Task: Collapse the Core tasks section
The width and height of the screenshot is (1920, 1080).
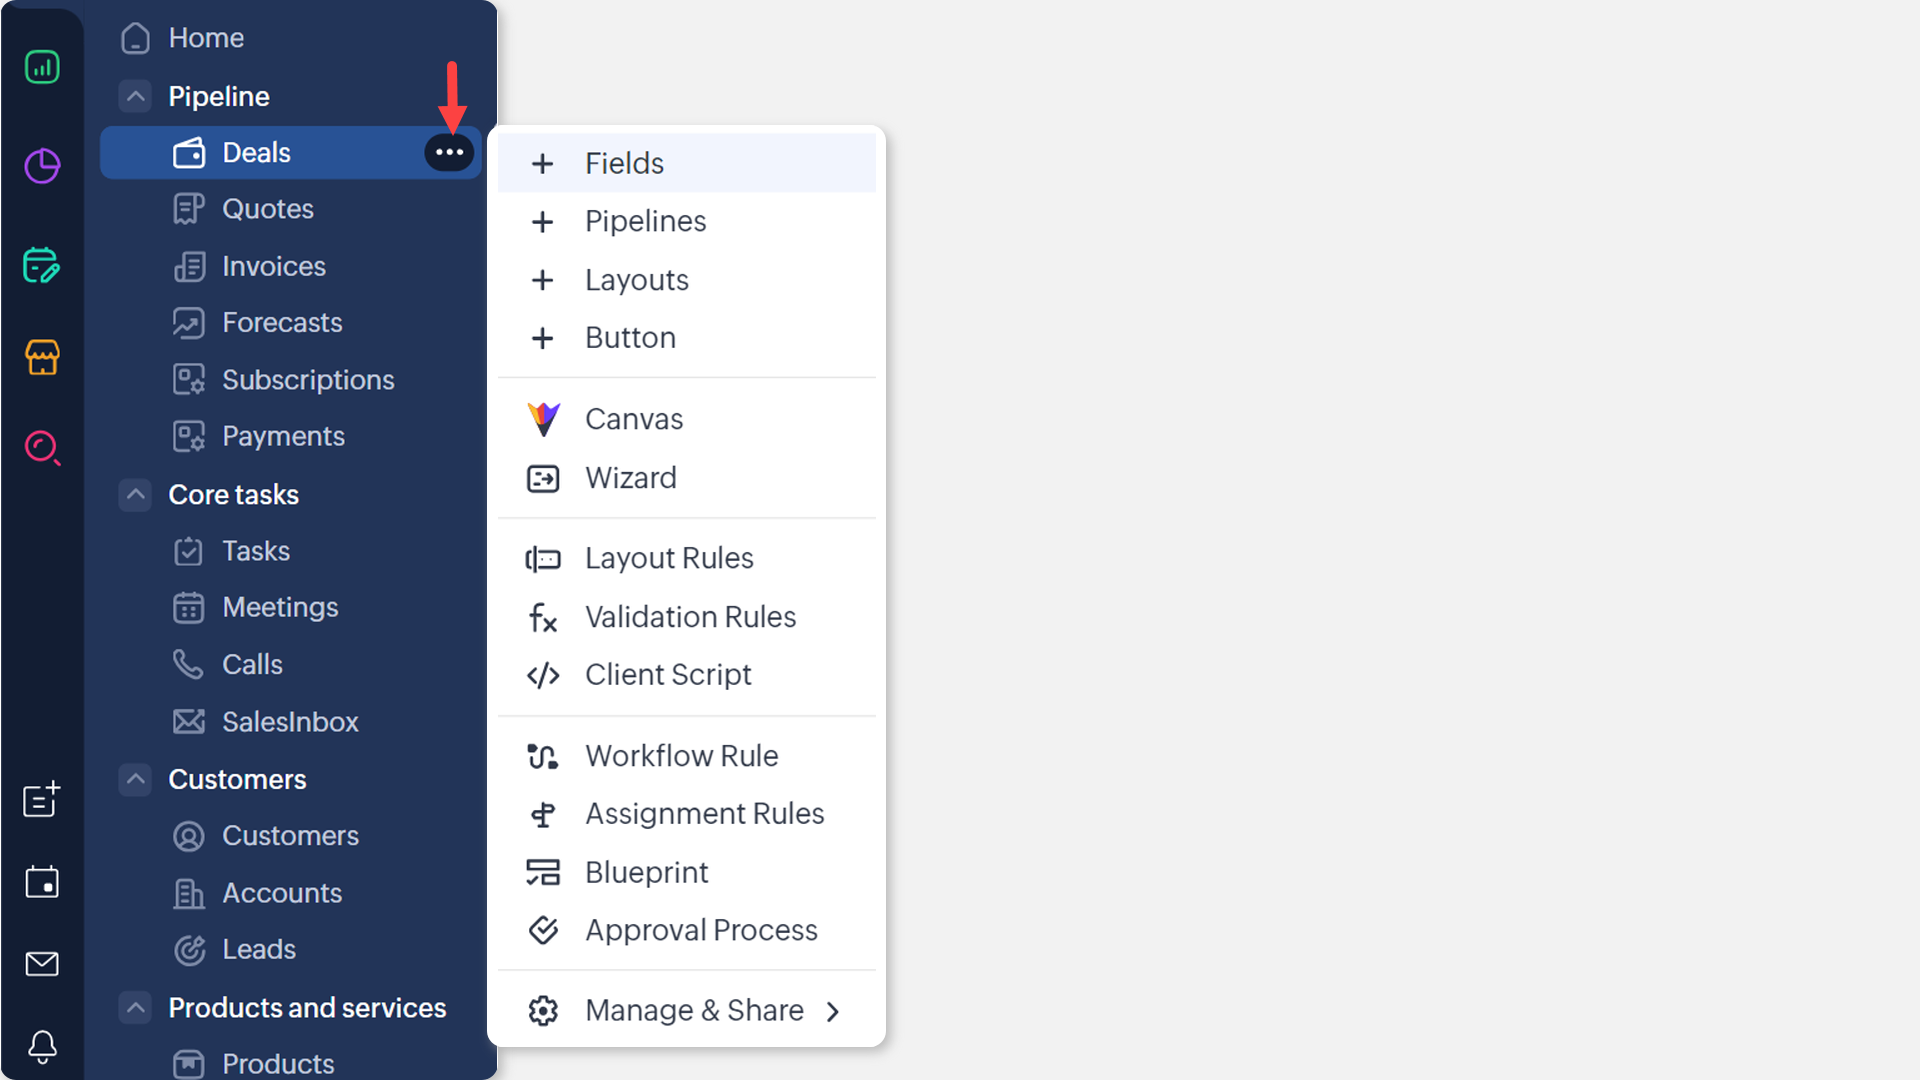Action: tap(135, 495)
